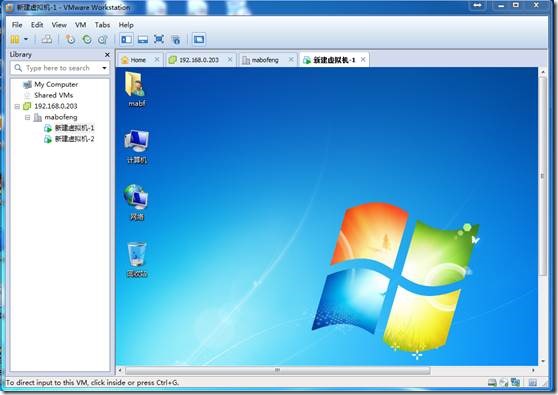Screen dimensions: 558x395
Task: Close the Home tab
Action: (157, 60)
